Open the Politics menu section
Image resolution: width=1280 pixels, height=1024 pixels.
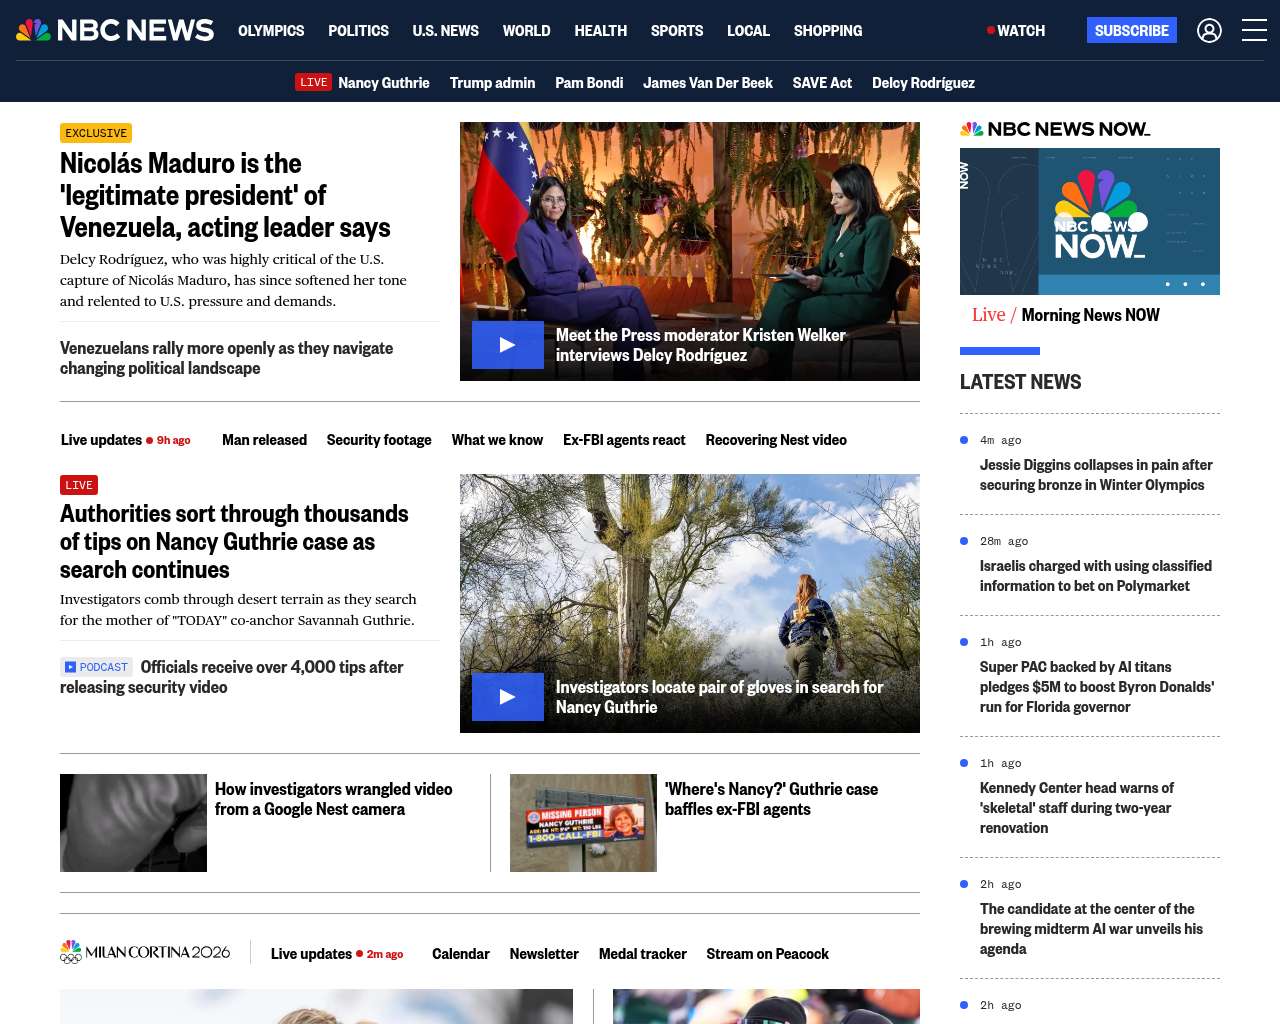358,31
